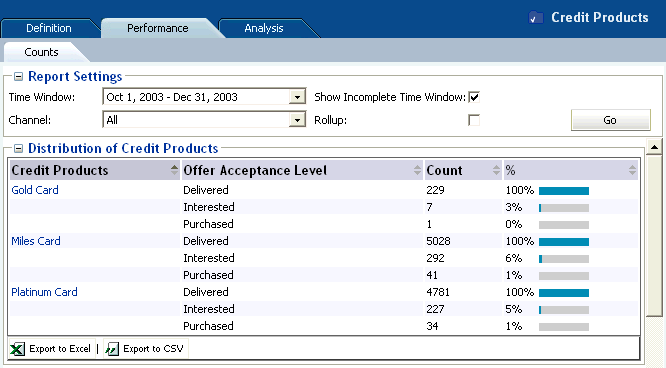Click the Miles Card Delivered percentage bar
This screenshot has width=666, height=368.
[564, 242]
